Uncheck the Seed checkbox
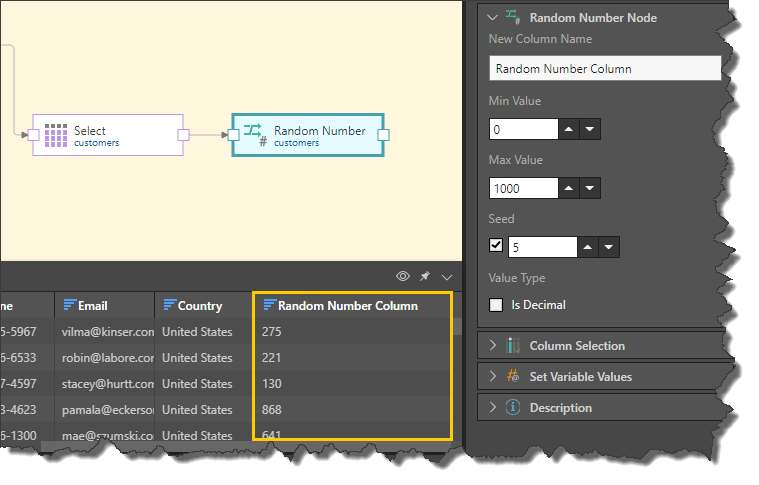Image resolution: width=759 pixels, height=485 pixels. (x=496, y=246)
